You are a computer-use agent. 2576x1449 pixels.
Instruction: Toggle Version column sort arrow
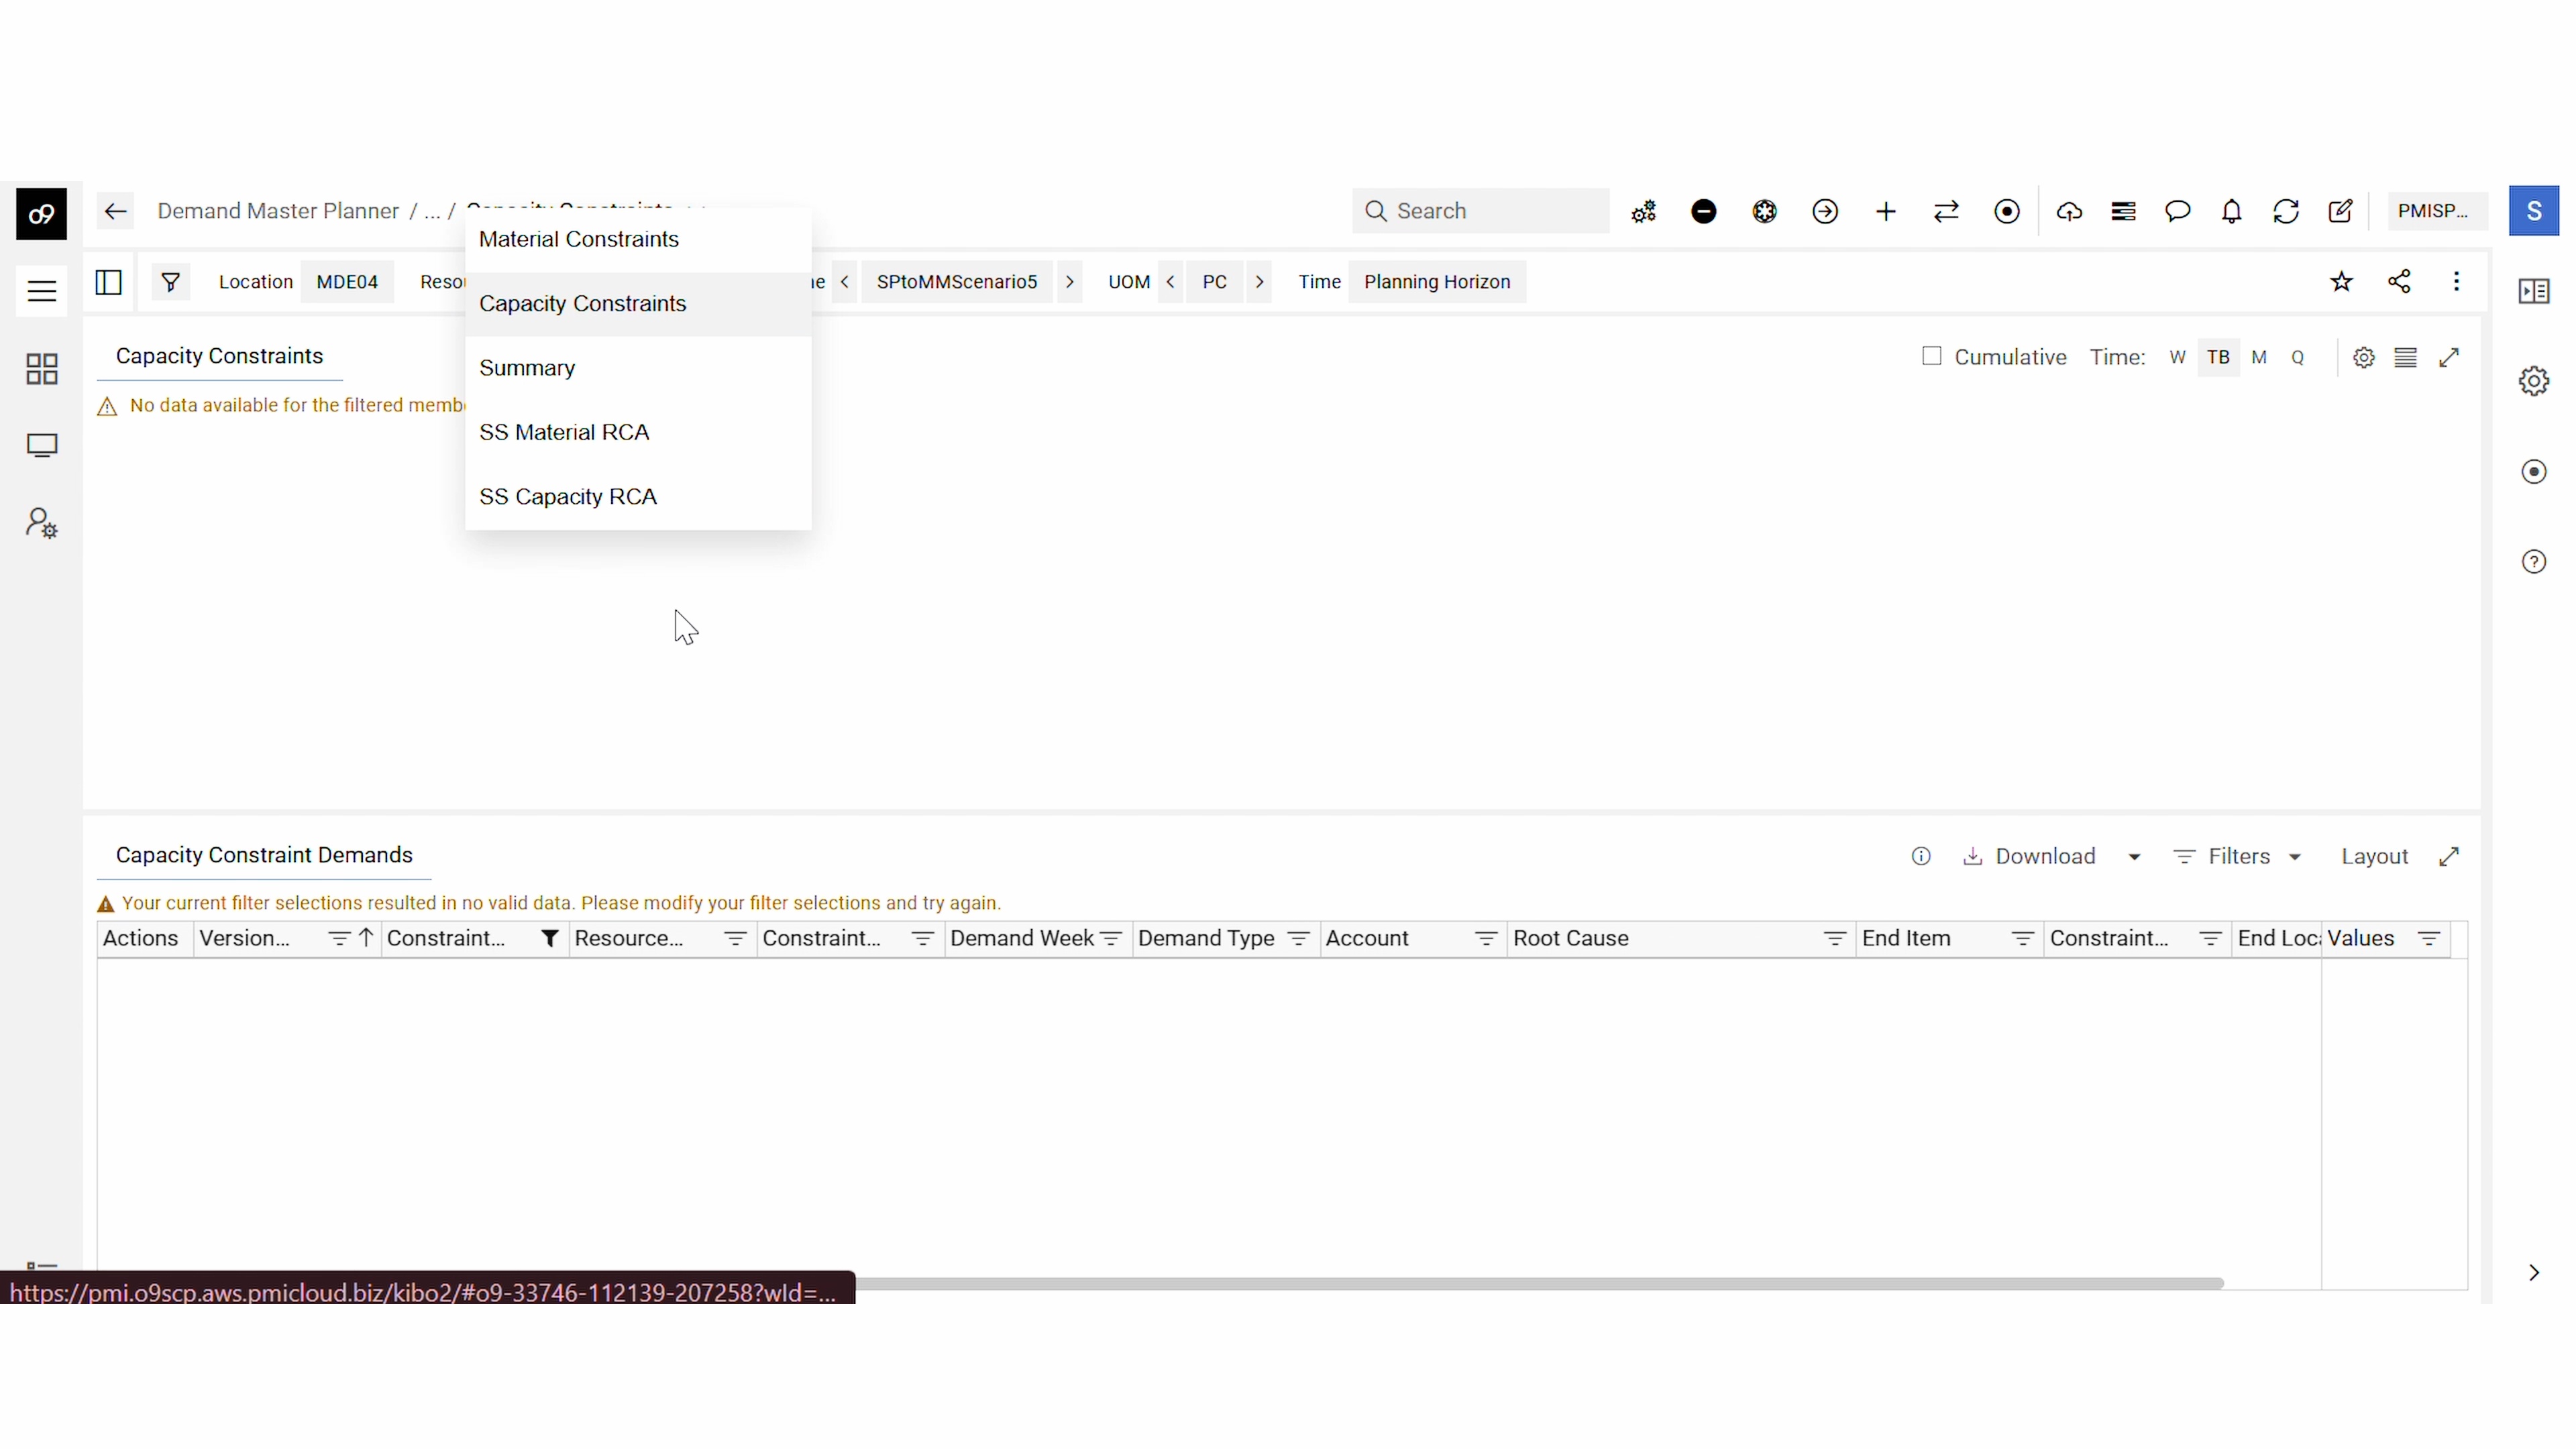365,938
